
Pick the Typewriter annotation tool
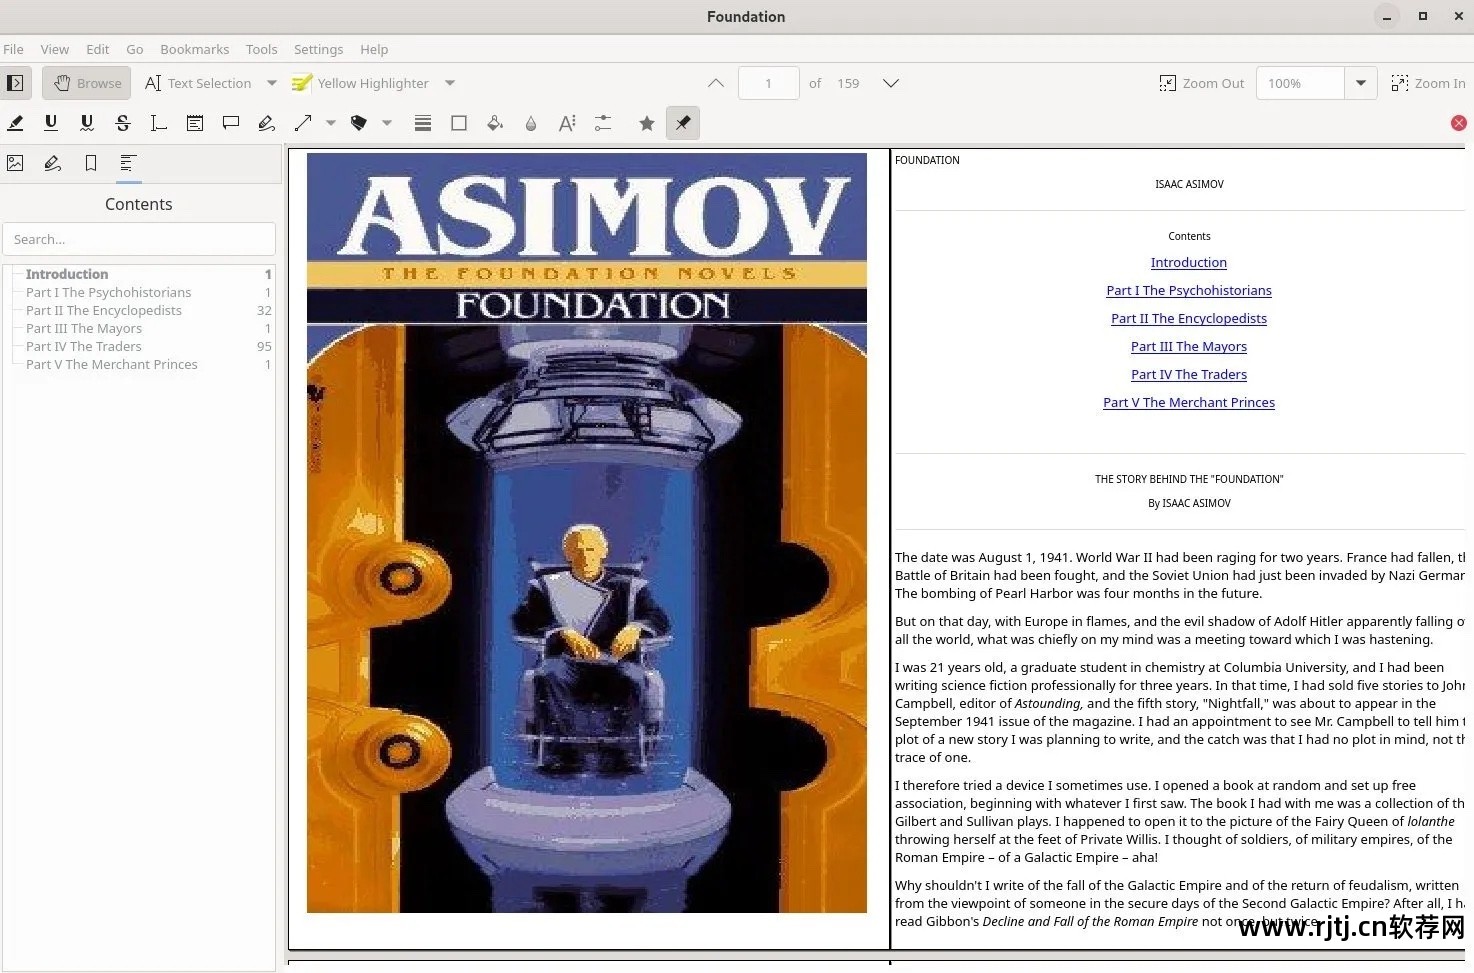[x=159, y=123]
